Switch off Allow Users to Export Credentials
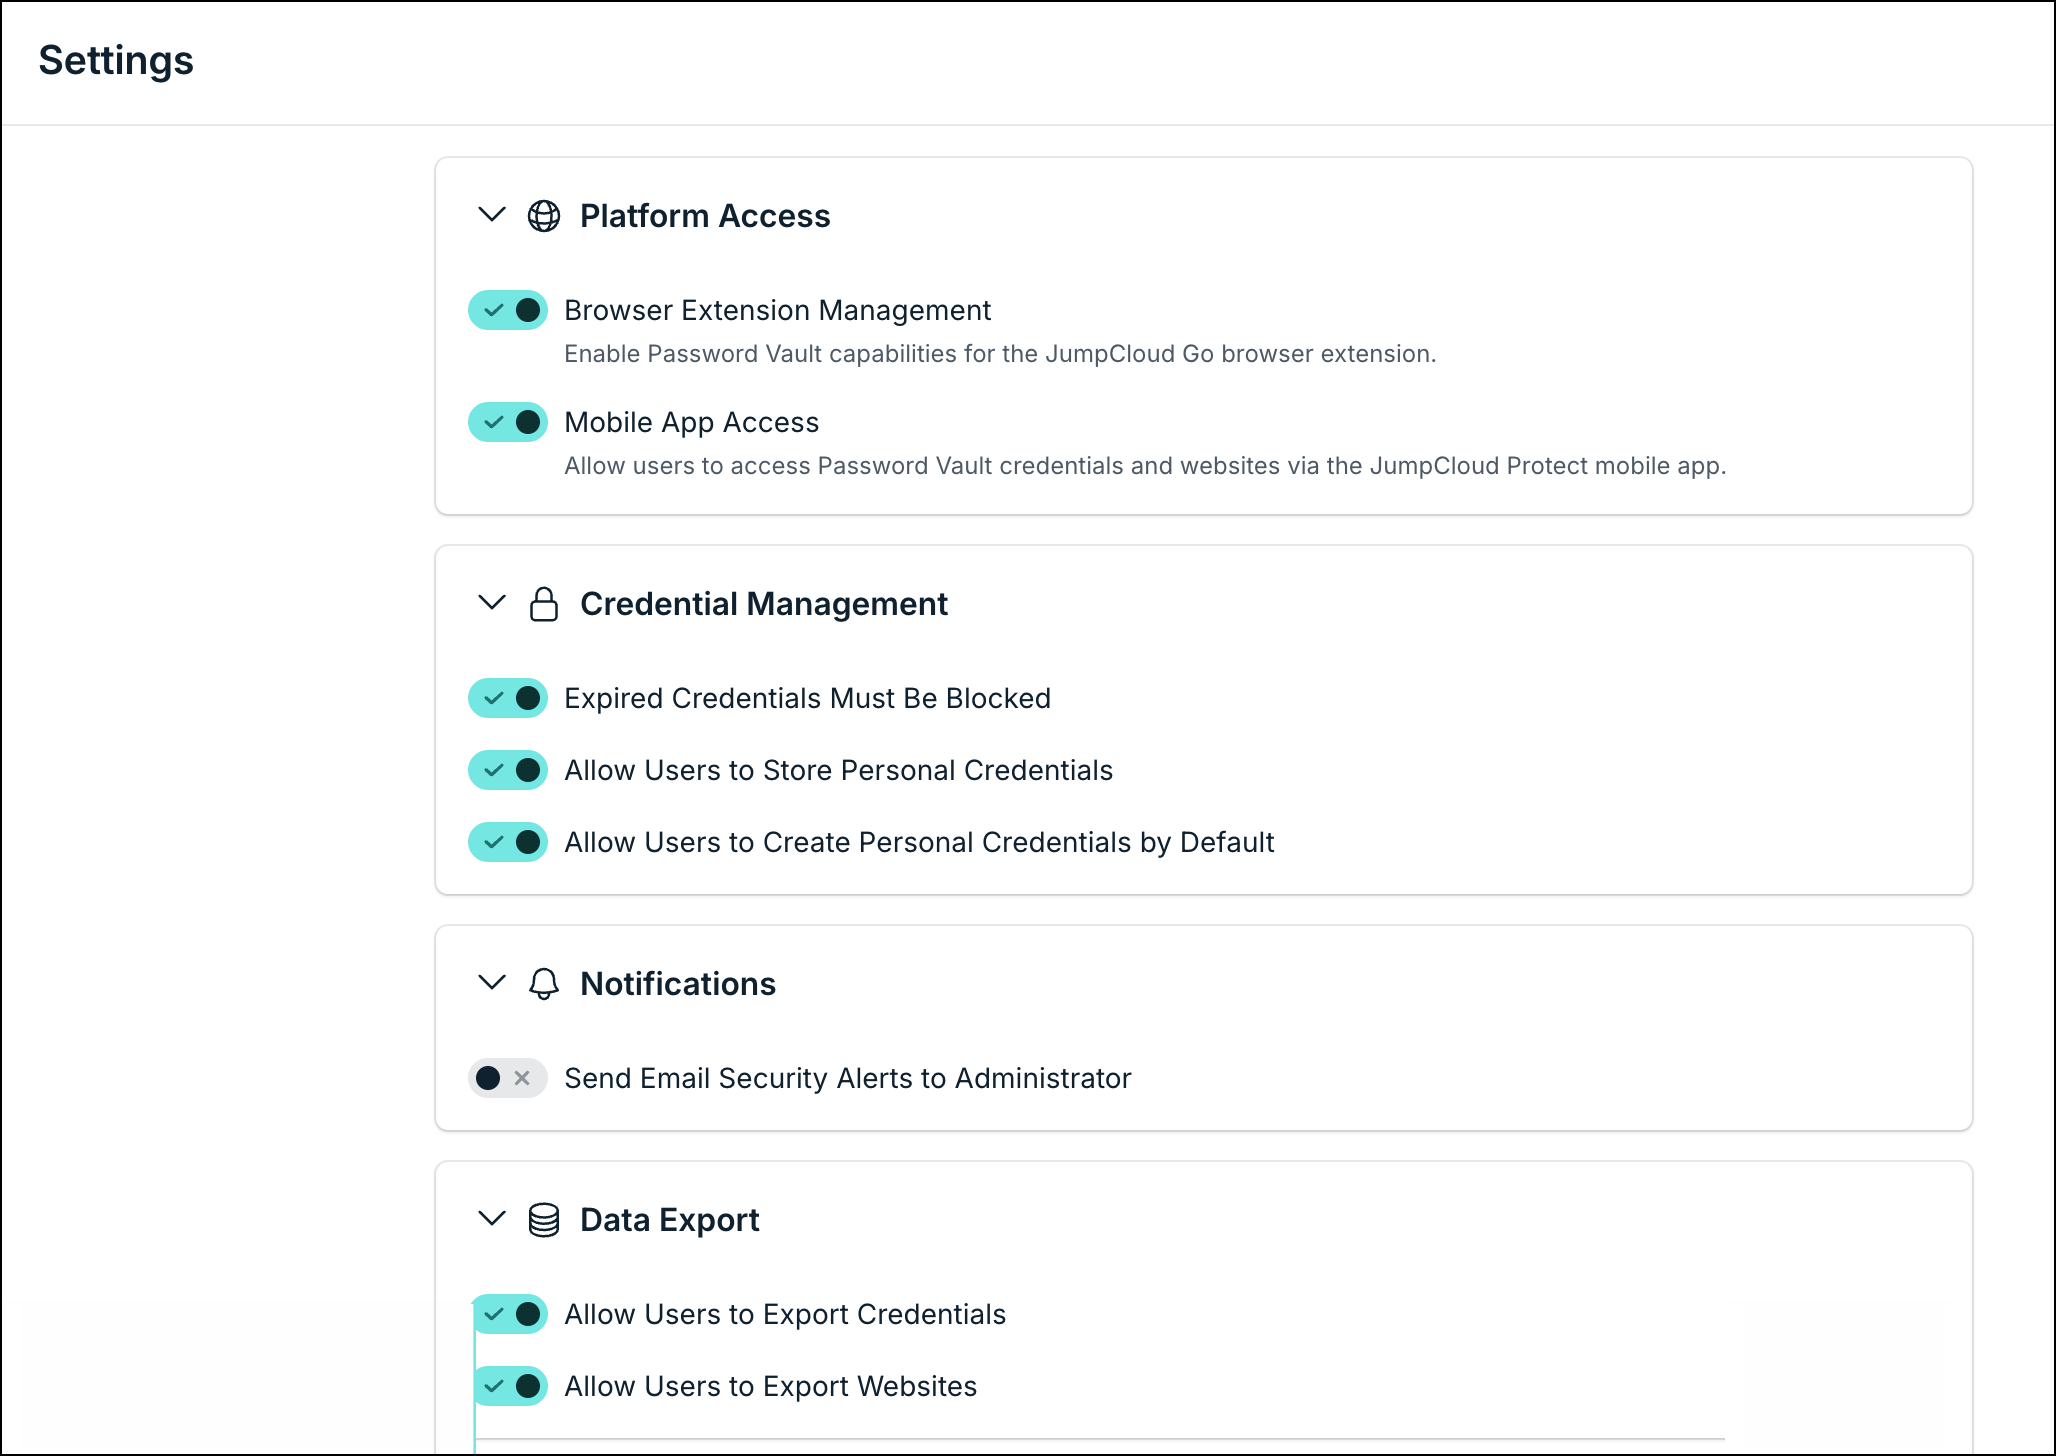2056x1456 pixels. point(508,1314)
